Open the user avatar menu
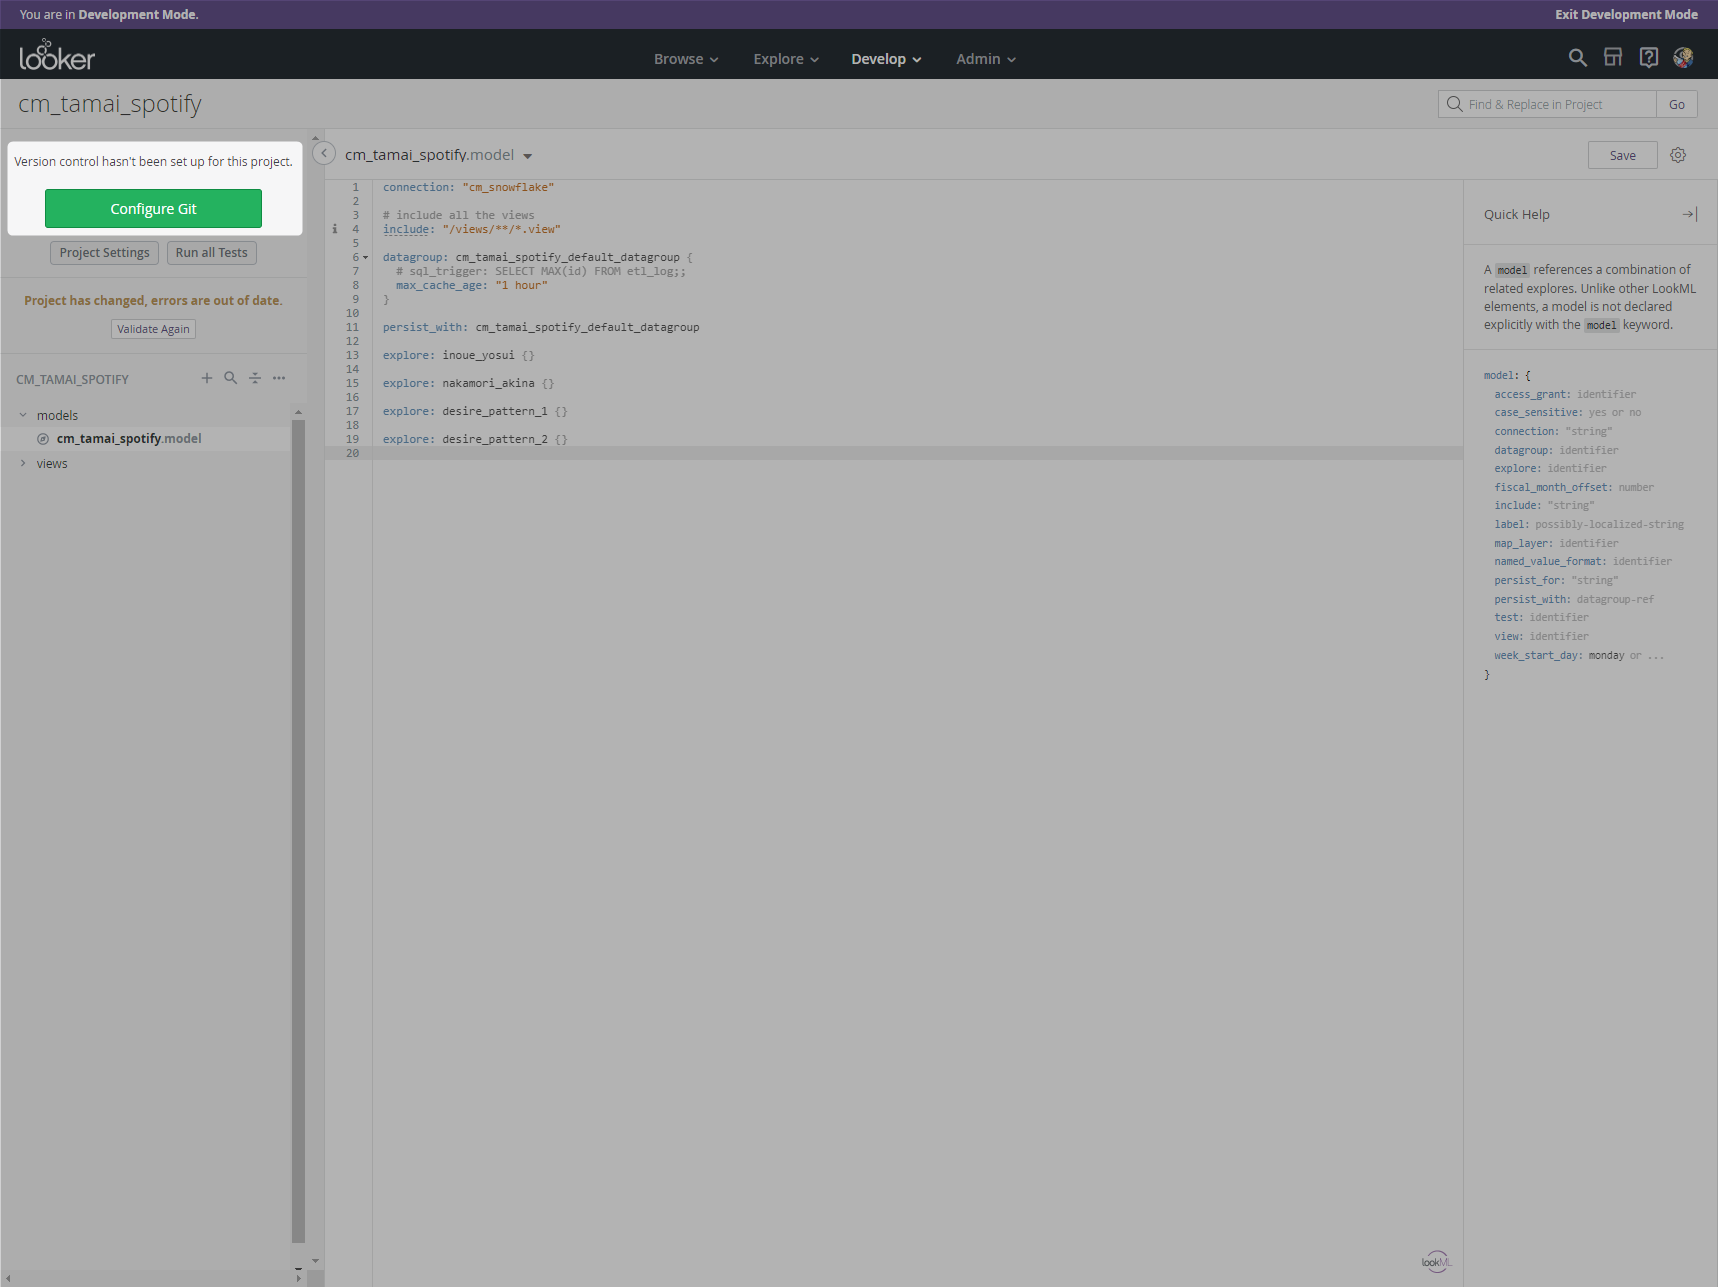 click(1683, 58)
